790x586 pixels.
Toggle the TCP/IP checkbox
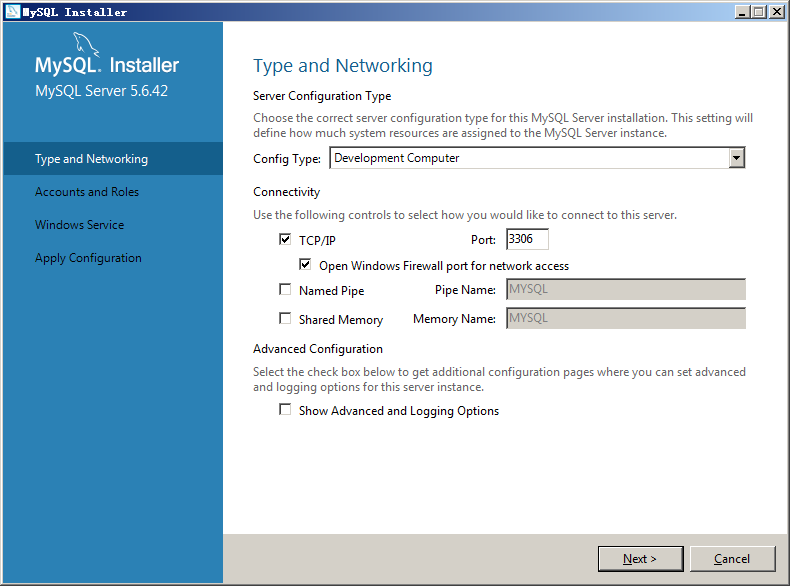pos(285,239)
